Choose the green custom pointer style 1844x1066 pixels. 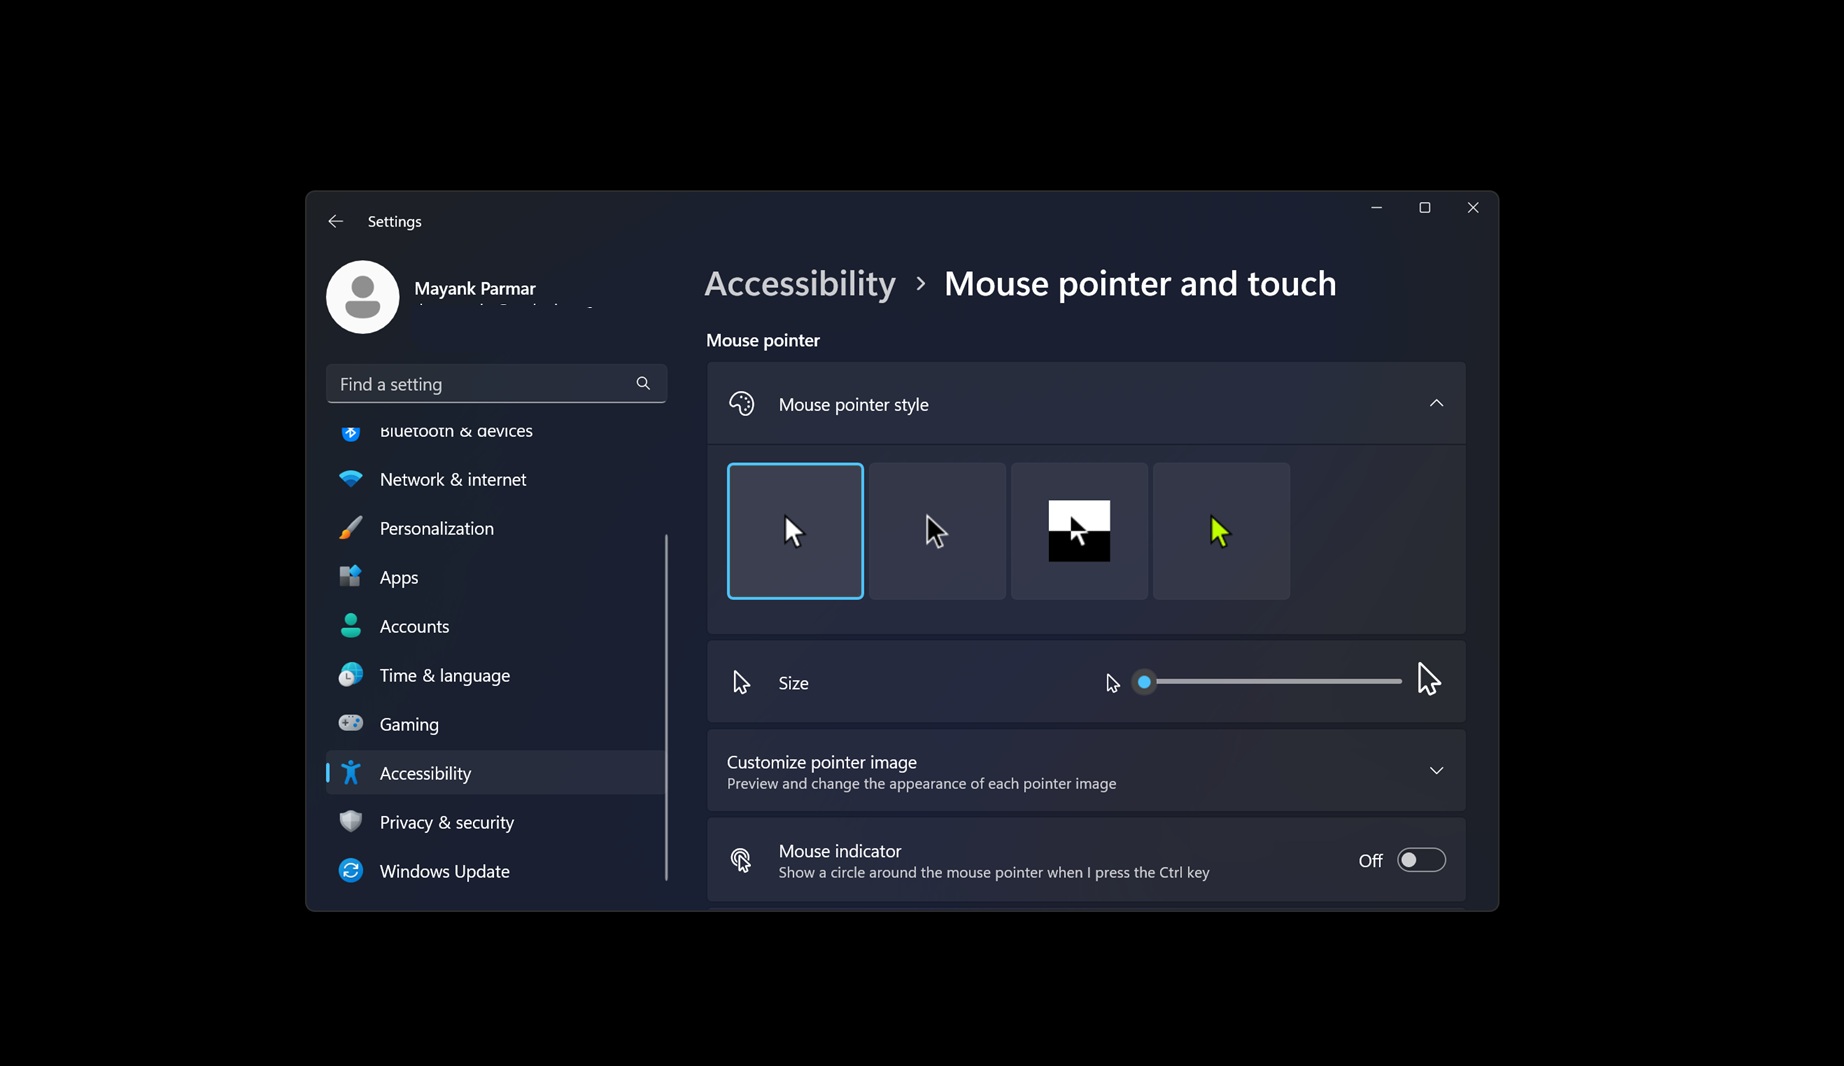point(1221,531)
